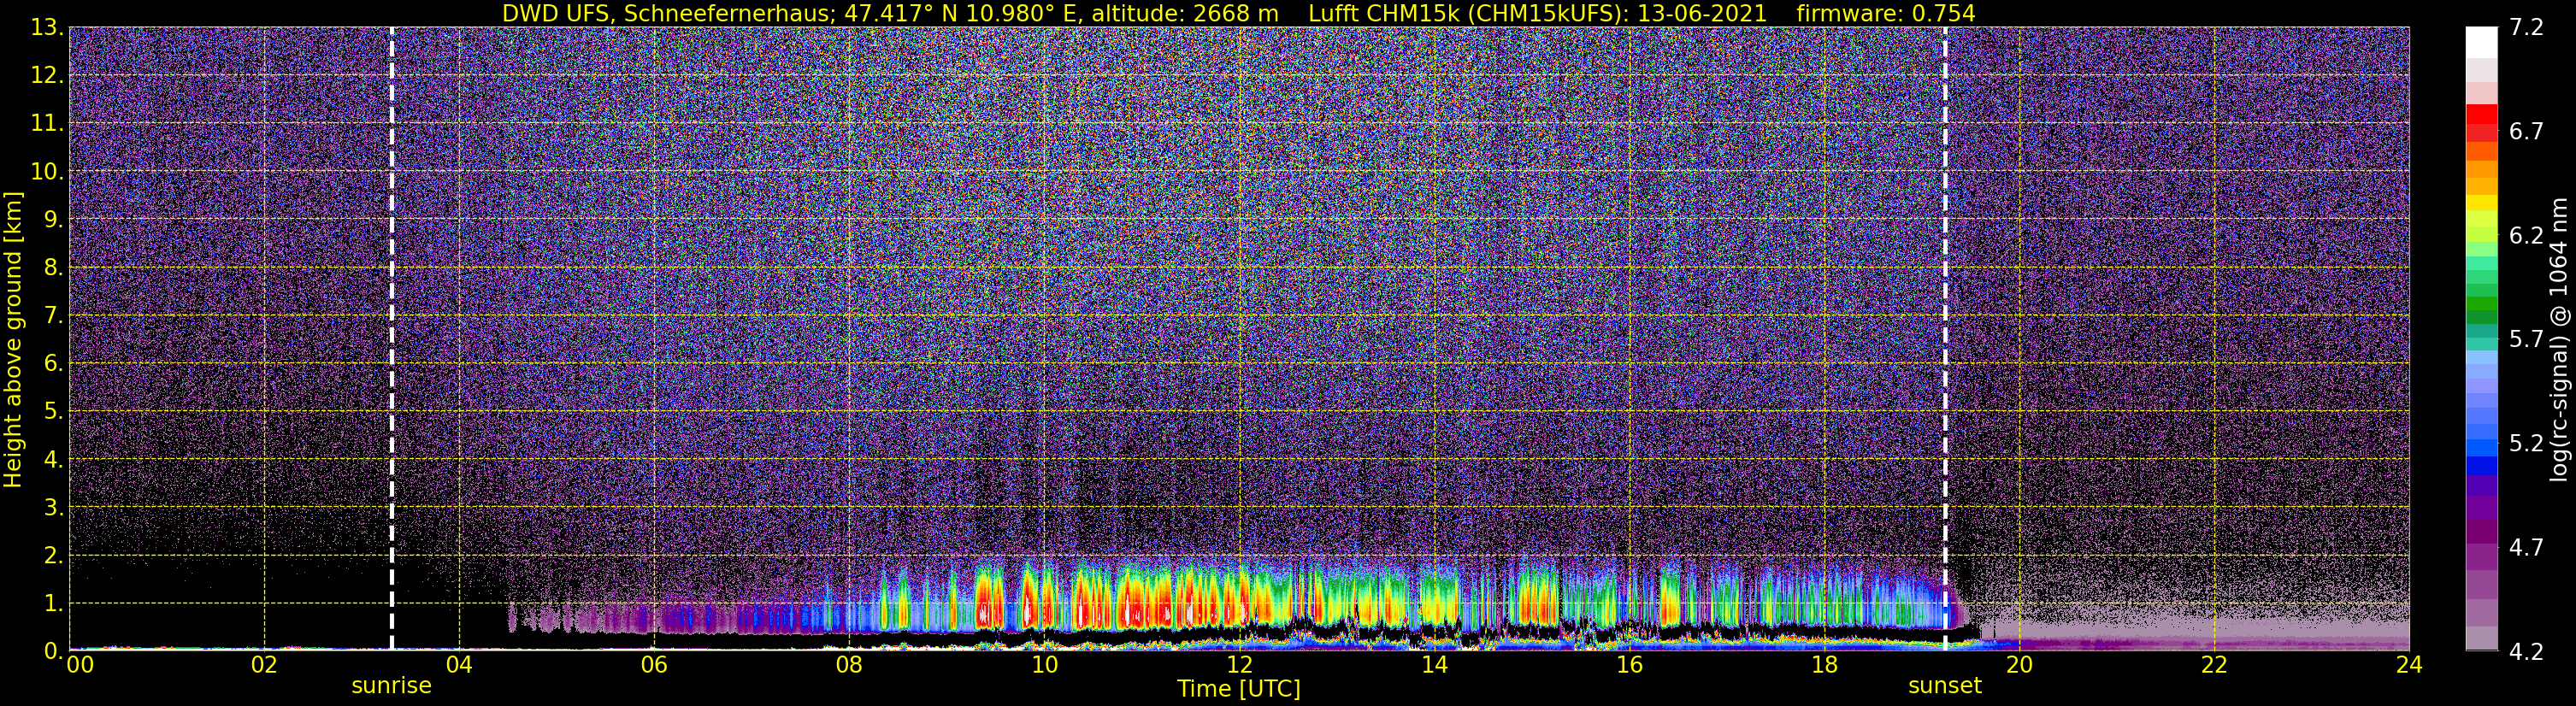2576x706 pixels.
Task: Click the x-axis tick label '24'
Action: pos(2409,666)
